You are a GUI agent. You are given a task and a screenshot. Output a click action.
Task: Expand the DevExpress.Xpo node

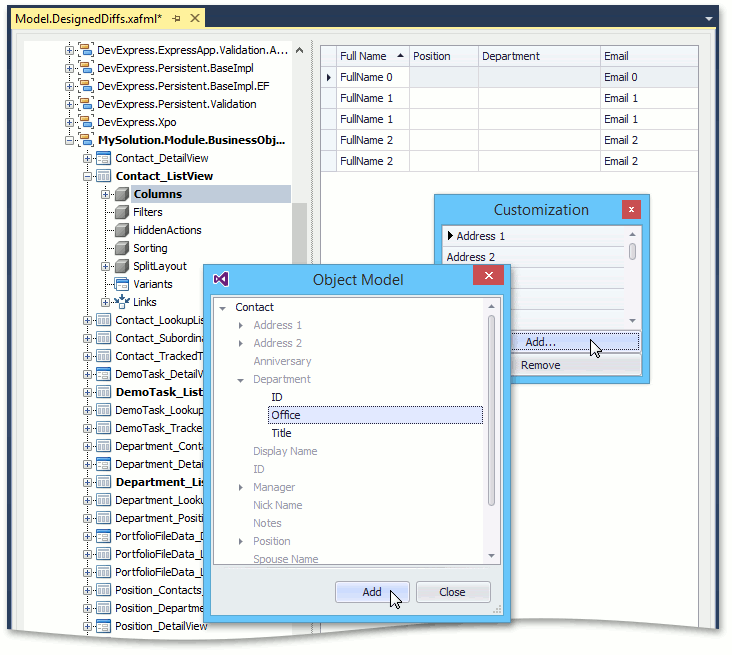click(x=69, y=122)
